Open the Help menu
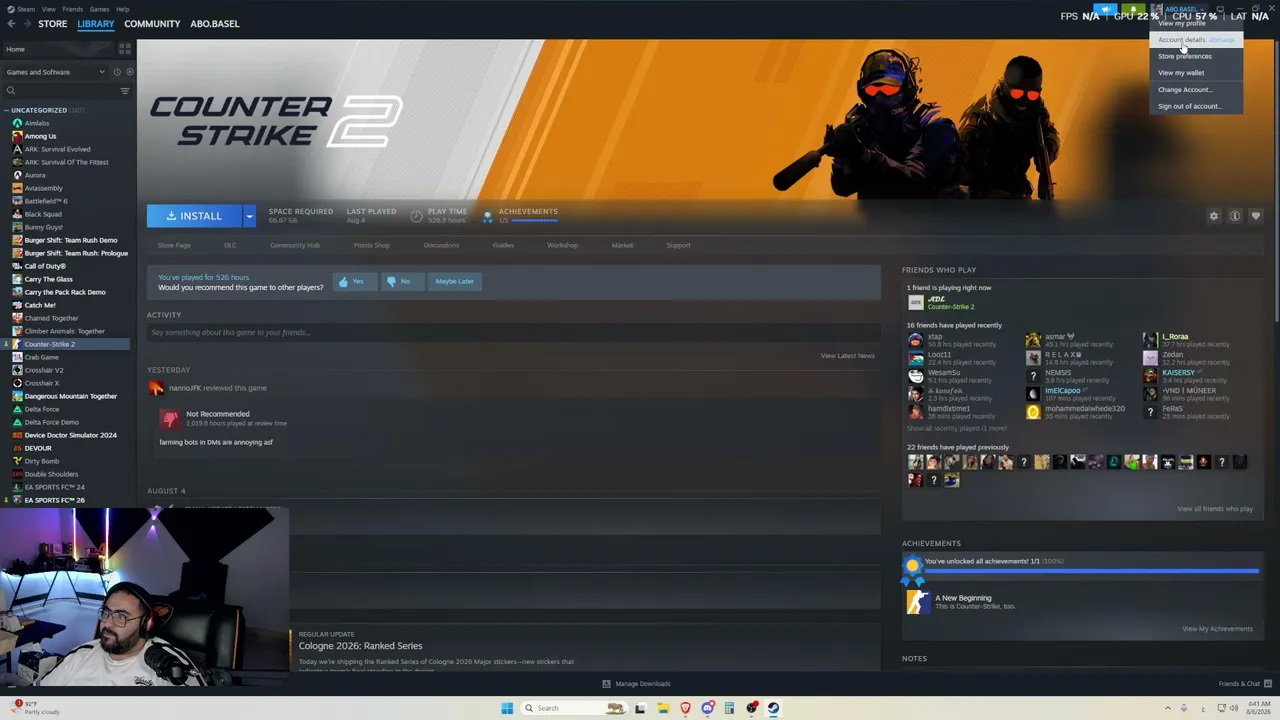The image size is (1280, 720). pos(122,9)
